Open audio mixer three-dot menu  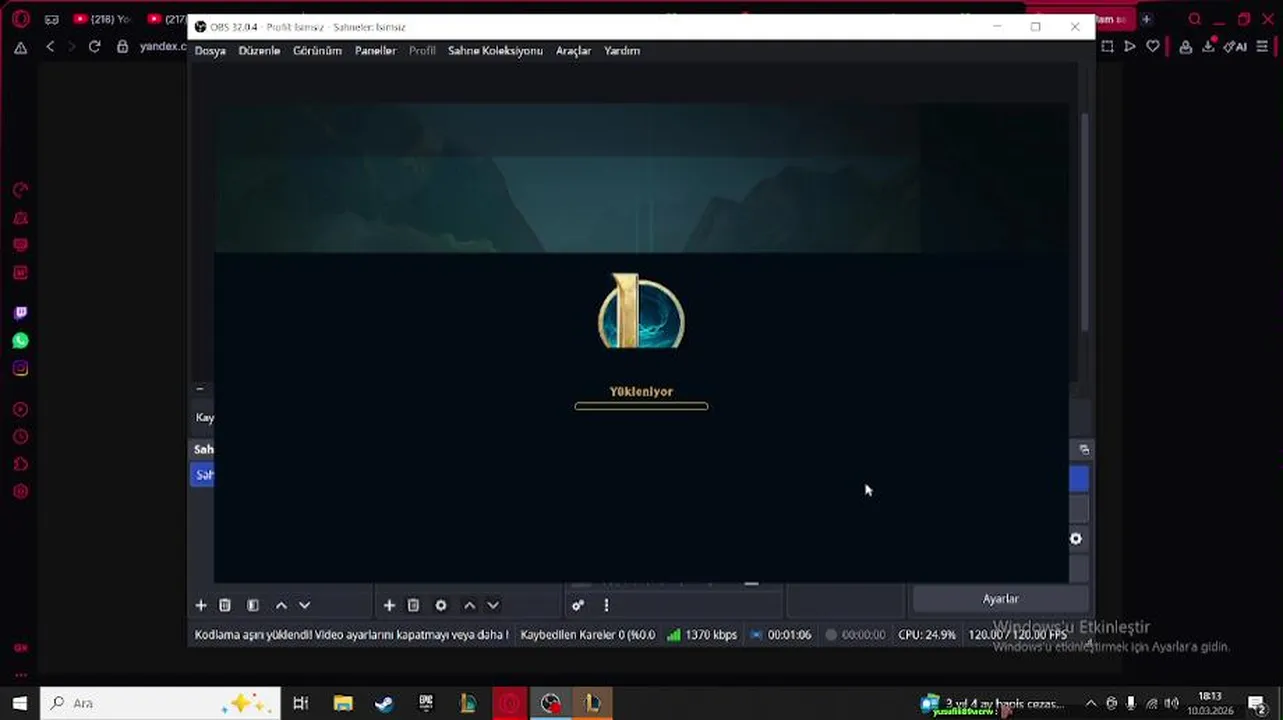pyautogui.click(x=606, y=605)
